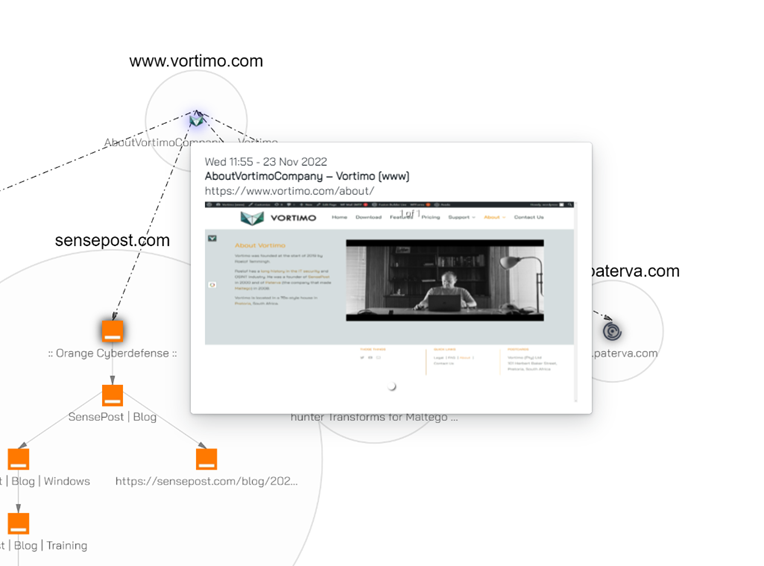Click the 'Blog | Windows' node label
Screen dimensions: 764x566
coord(45,481)
